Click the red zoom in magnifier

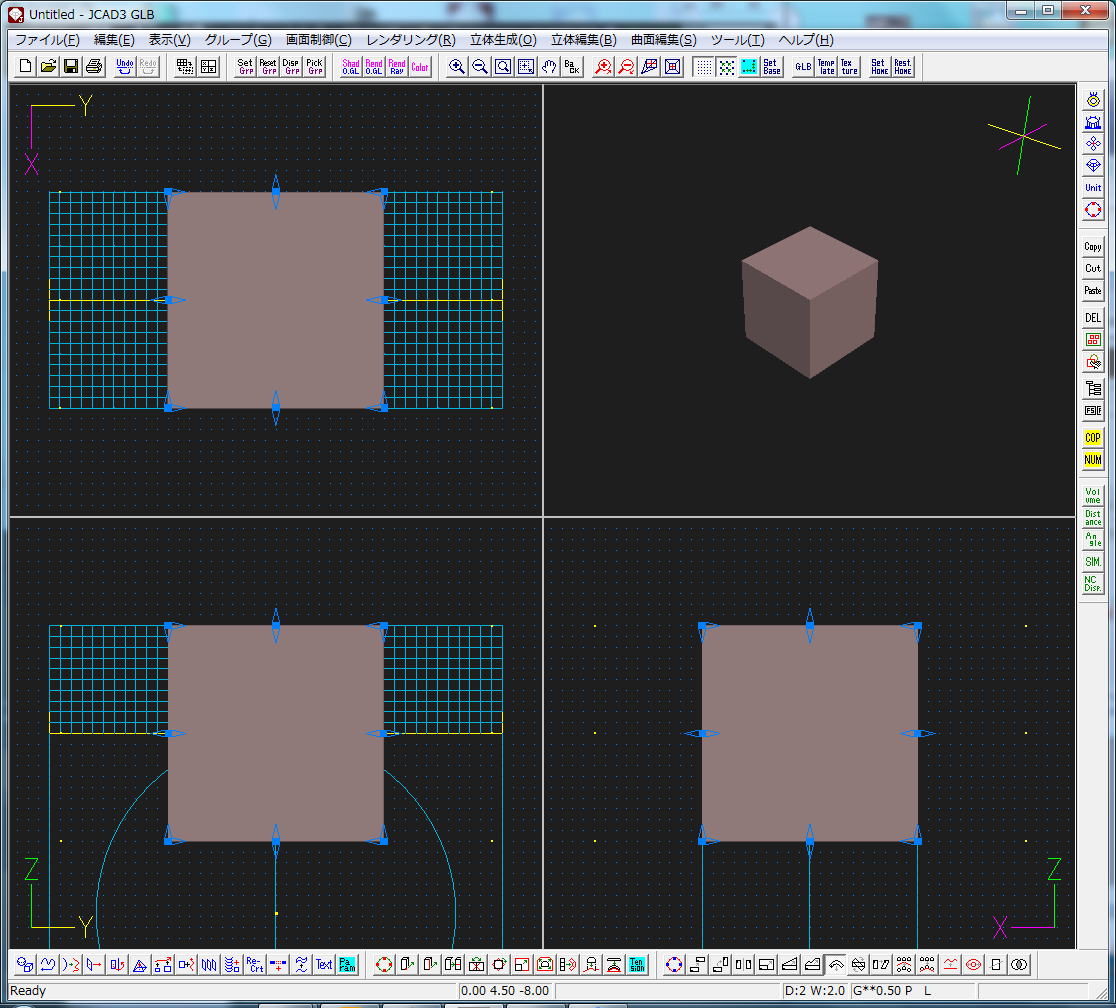tap(604, 67)
